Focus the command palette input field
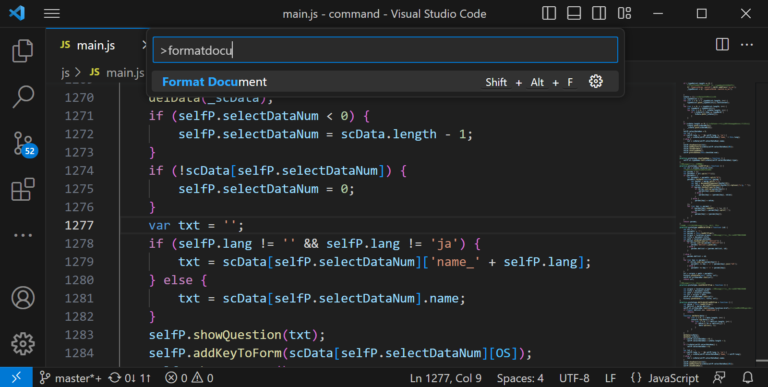 (385, 49)
